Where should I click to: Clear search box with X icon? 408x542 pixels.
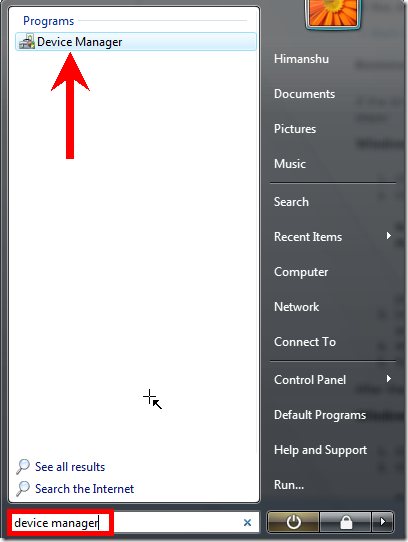pyautogui.click(x=247, y=522)
